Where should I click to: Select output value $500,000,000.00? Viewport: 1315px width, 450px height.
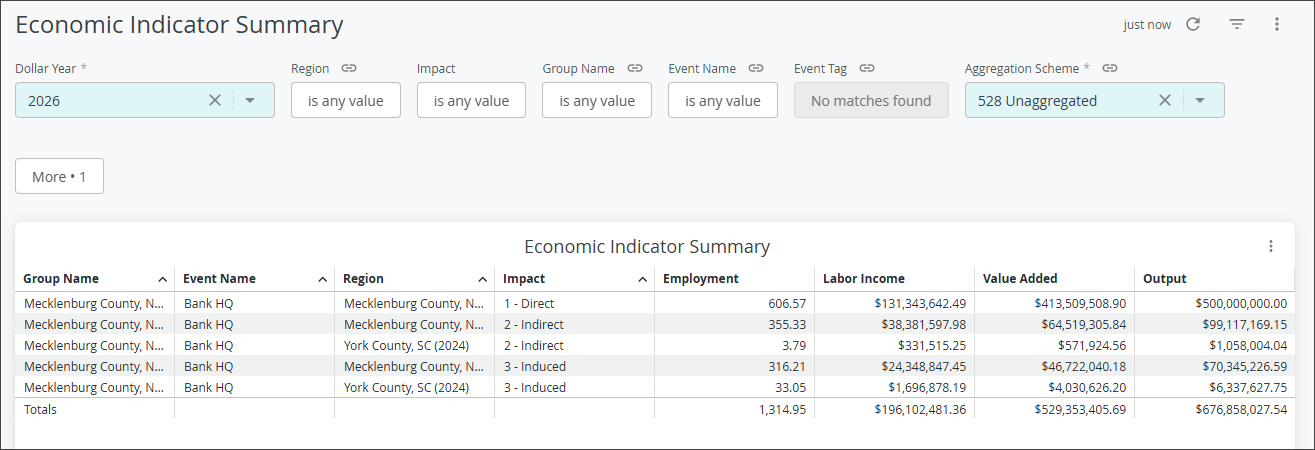pos(1241,303)
